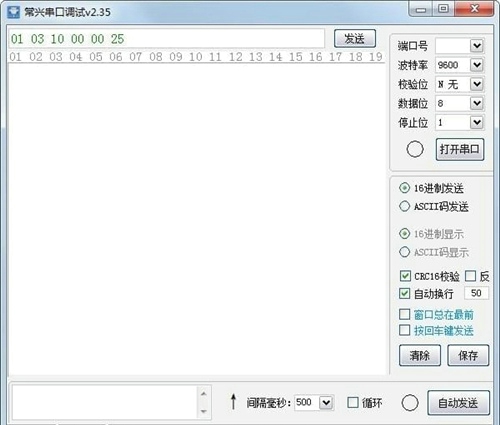Select 16进制发送 radio button
Image resolution: width=500 pixels, height=425 pixels.
pos(404,188)
